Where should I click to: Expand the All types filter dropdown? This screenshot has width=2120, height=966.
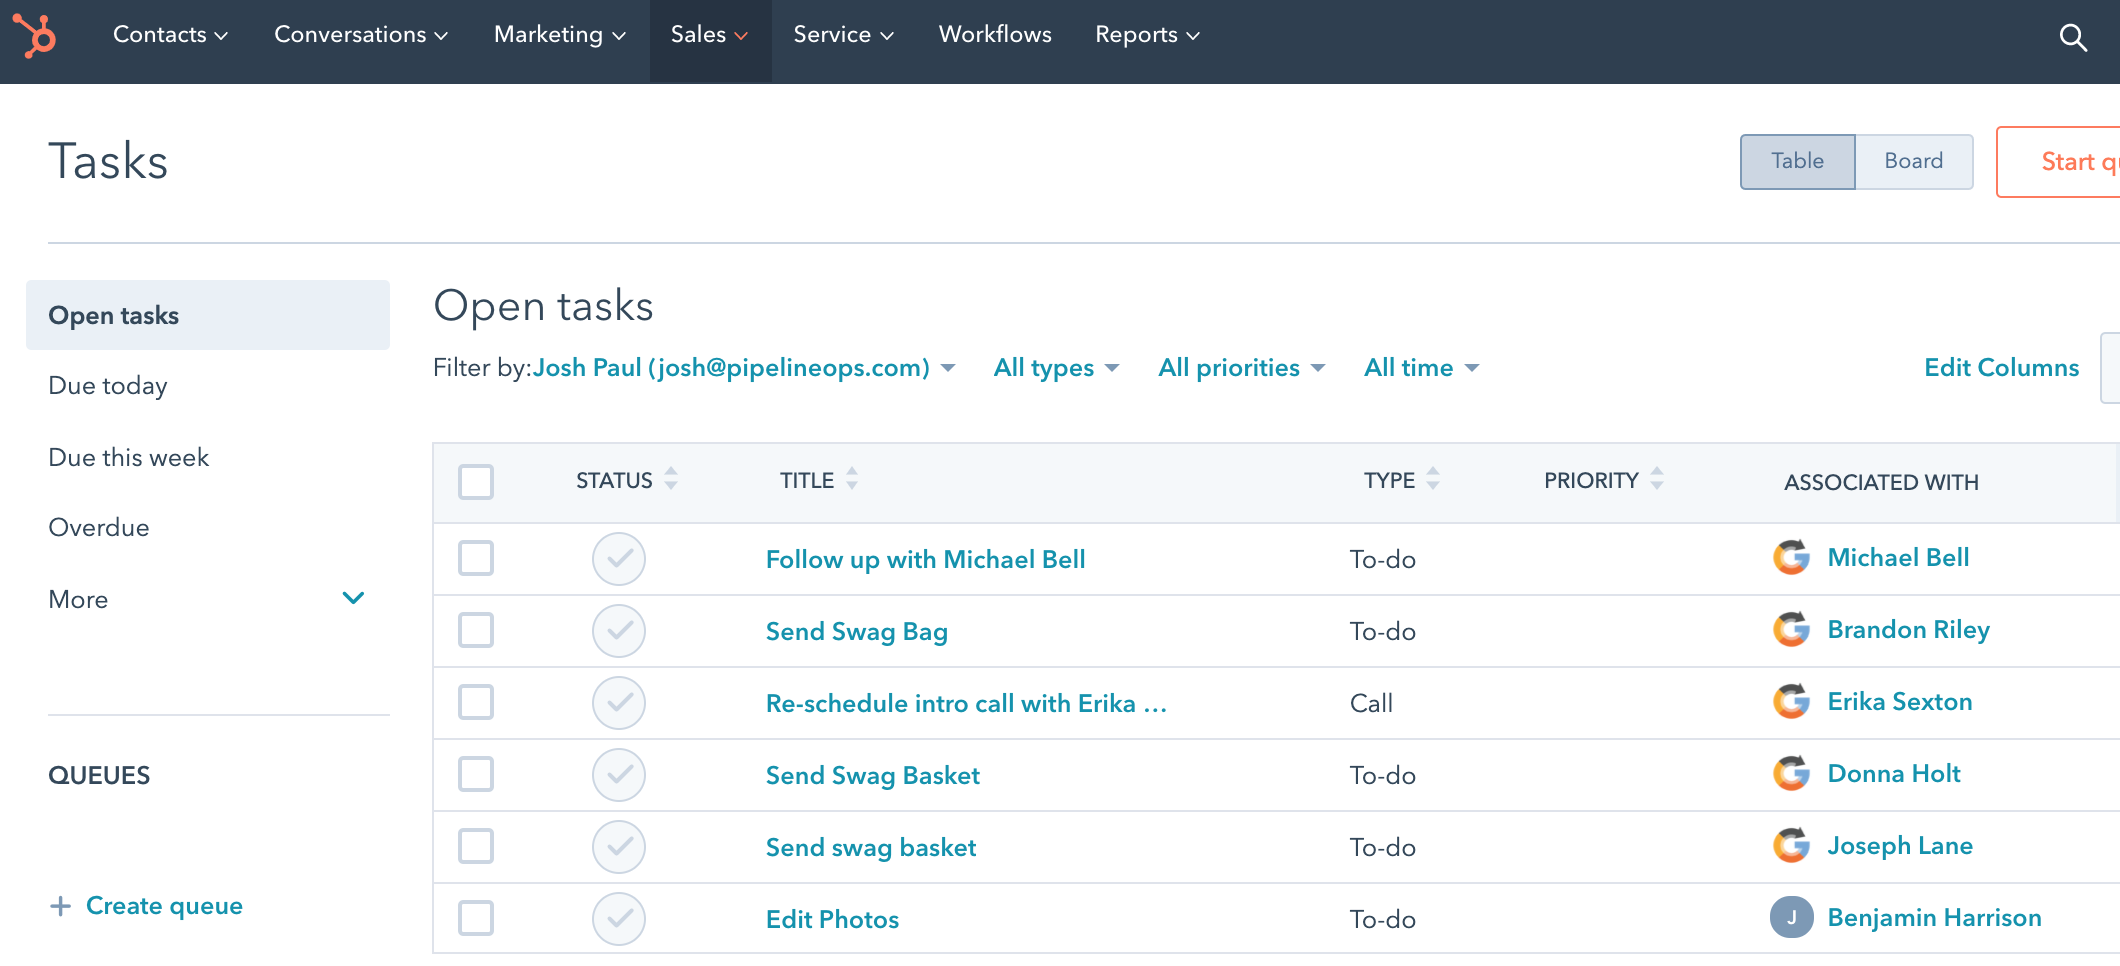pos(1056,368)
